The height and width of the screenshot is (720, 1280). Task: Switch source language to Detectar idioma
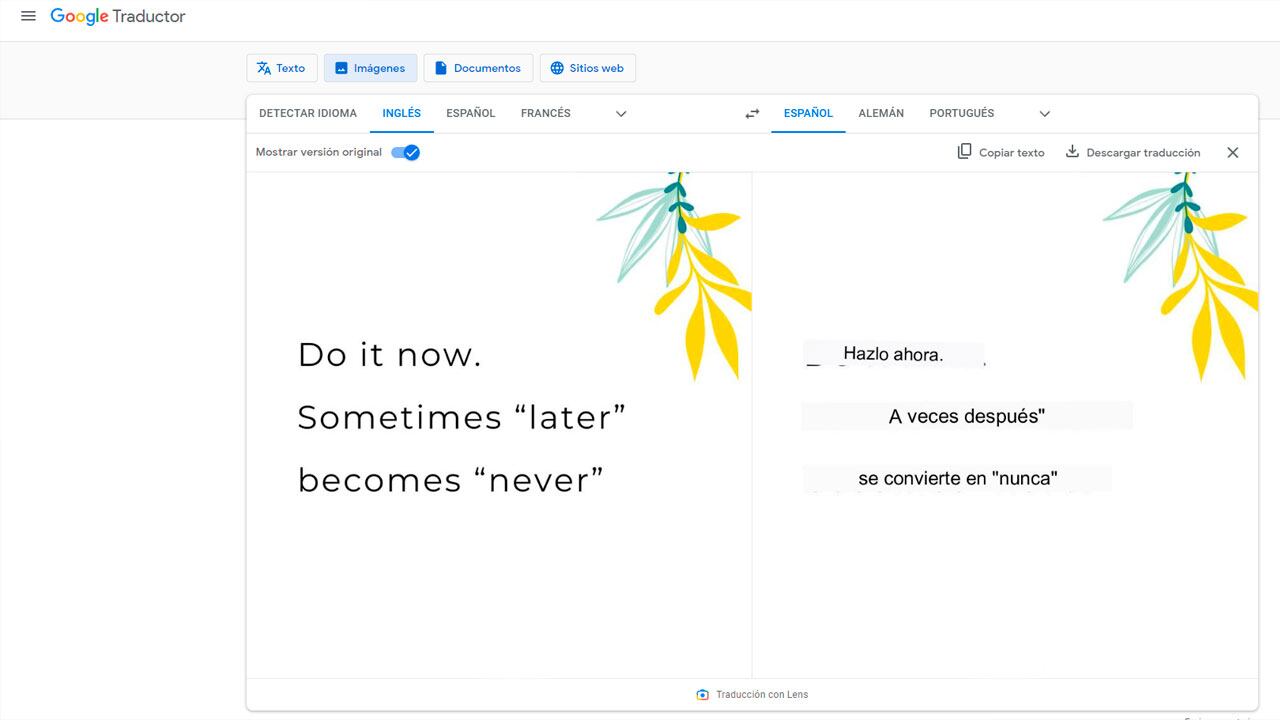tap(307, 113)
